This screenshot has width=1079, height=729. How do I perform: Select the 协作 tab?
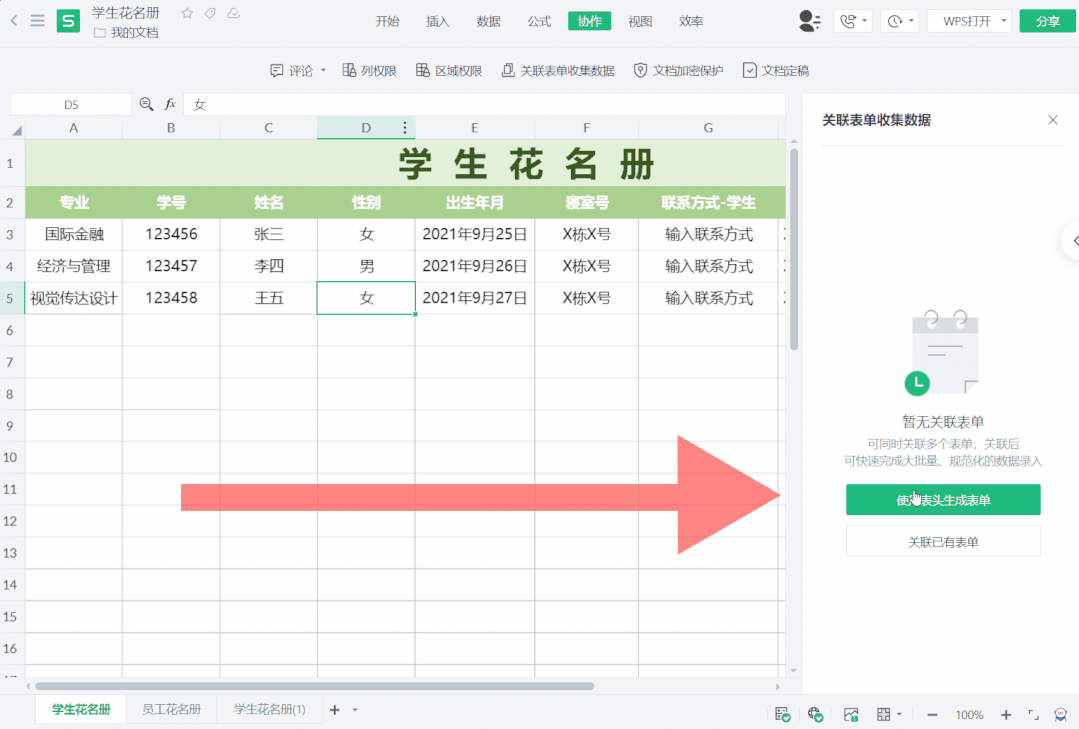[x=590, y=21]
